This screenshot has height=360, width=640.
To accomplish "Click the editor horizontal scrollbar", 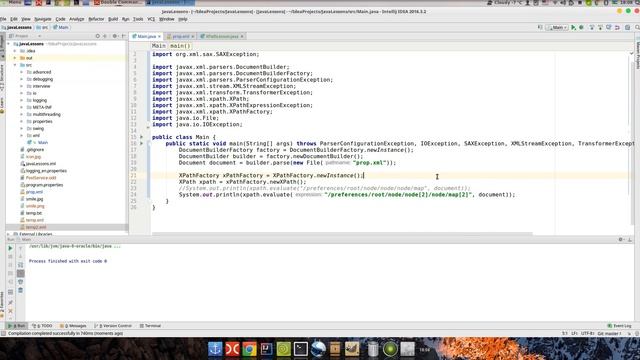I will 342,234.
